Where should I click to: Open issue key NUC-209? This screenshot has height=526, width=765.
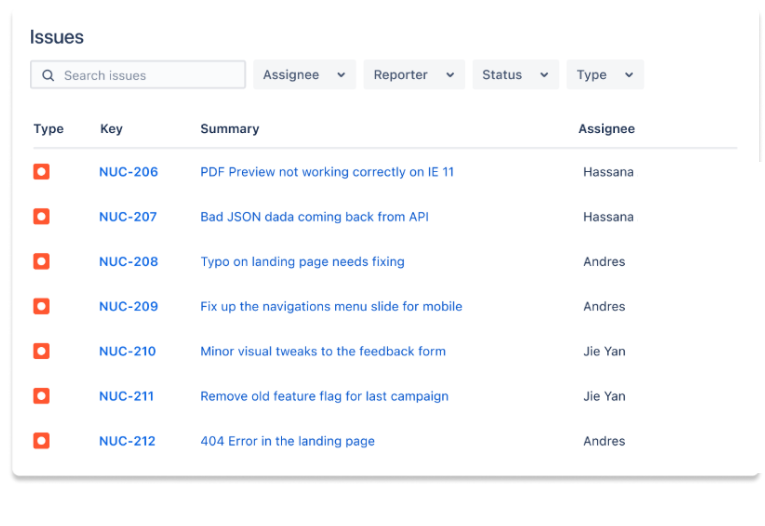pyautogui.click(x=129, y=306)
